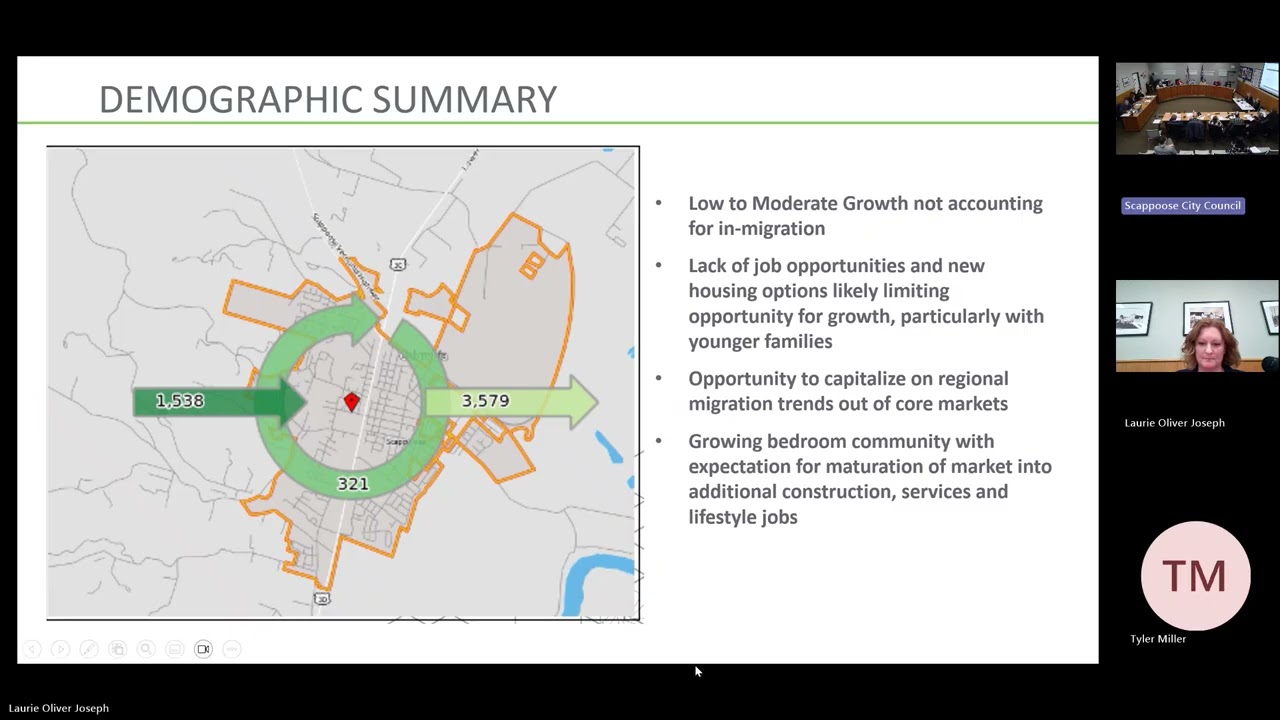Open more slideshow options ellipsis

232,649
